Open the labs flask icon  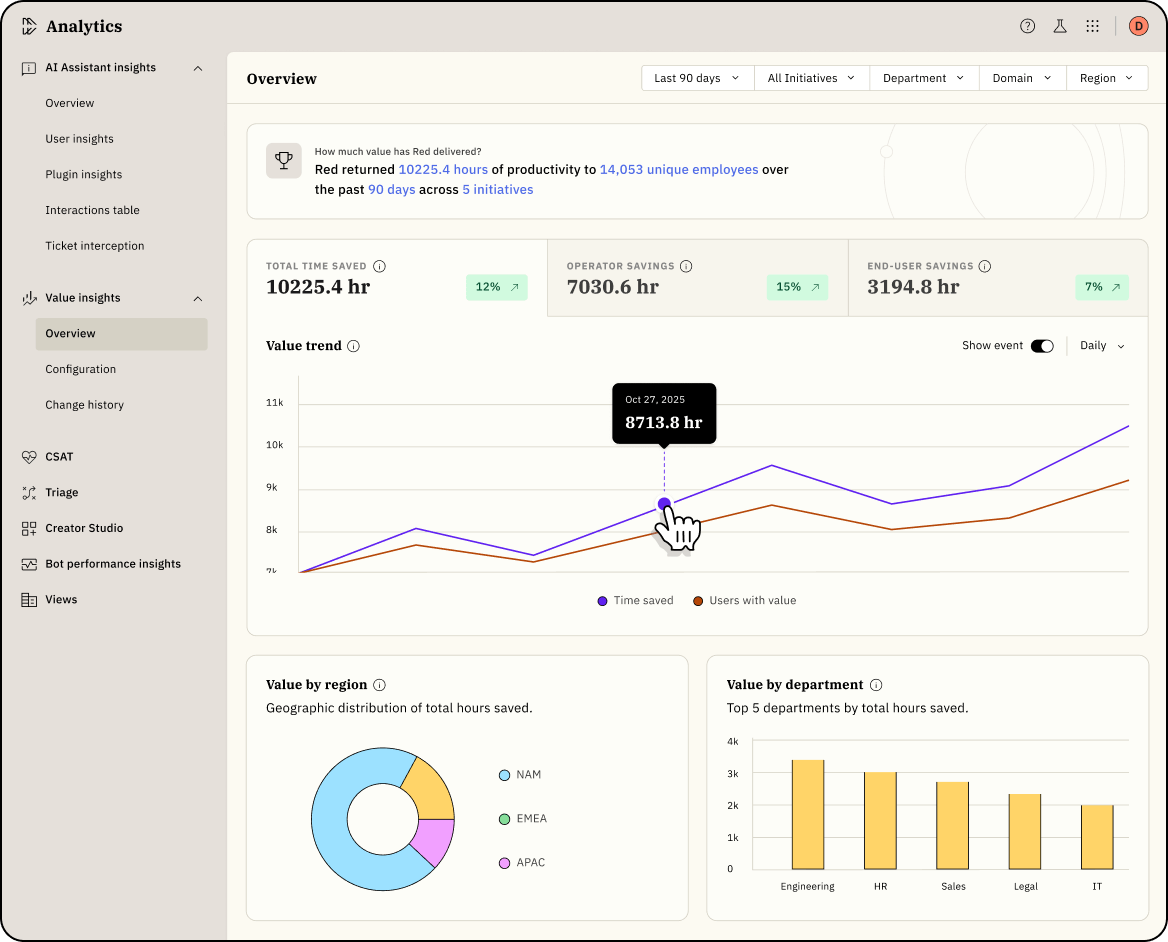(x=1060, y=27)
